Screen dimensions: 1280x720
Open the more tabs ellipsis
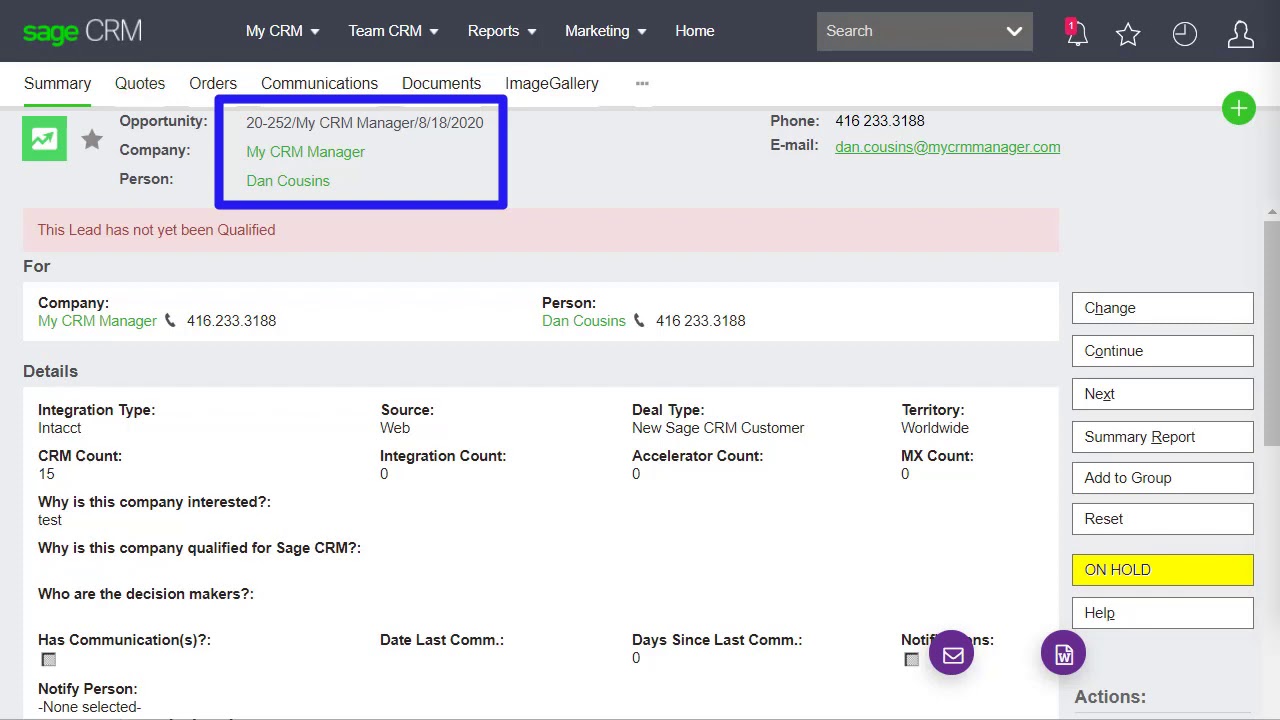pyautogui.click(x=642, y=83)
